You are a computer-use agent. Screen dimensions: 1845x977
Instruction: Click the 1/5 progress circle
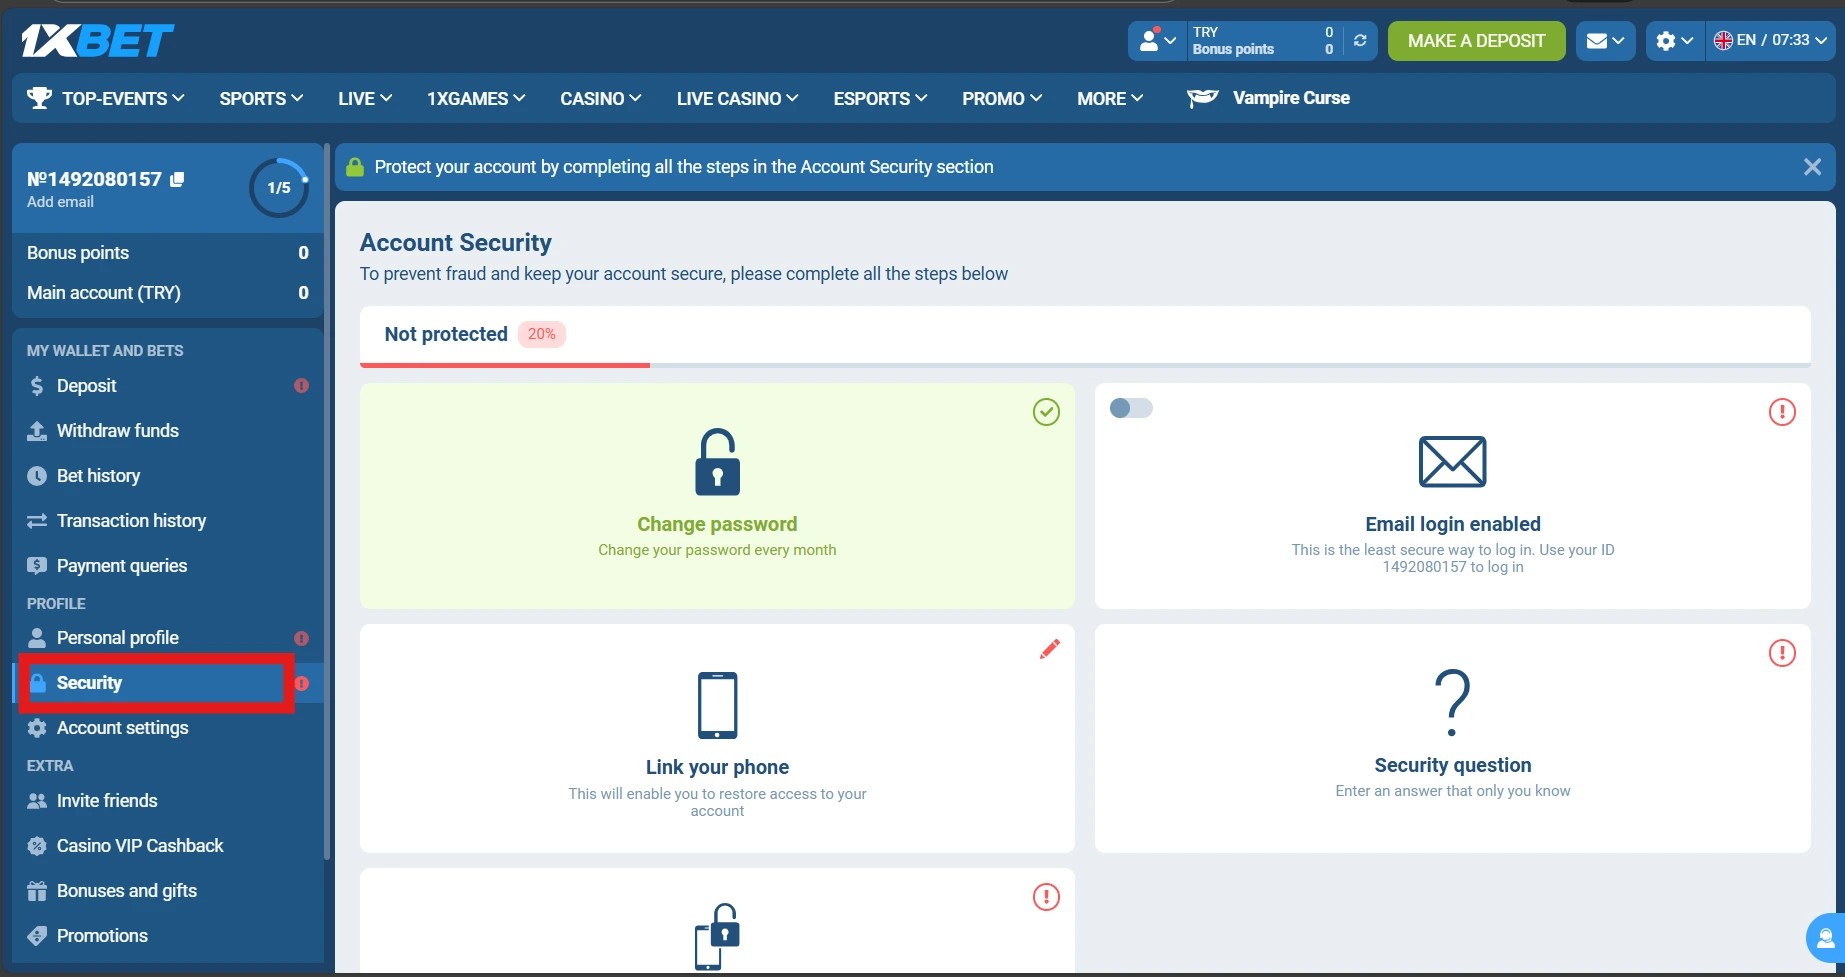coord(278,187)
